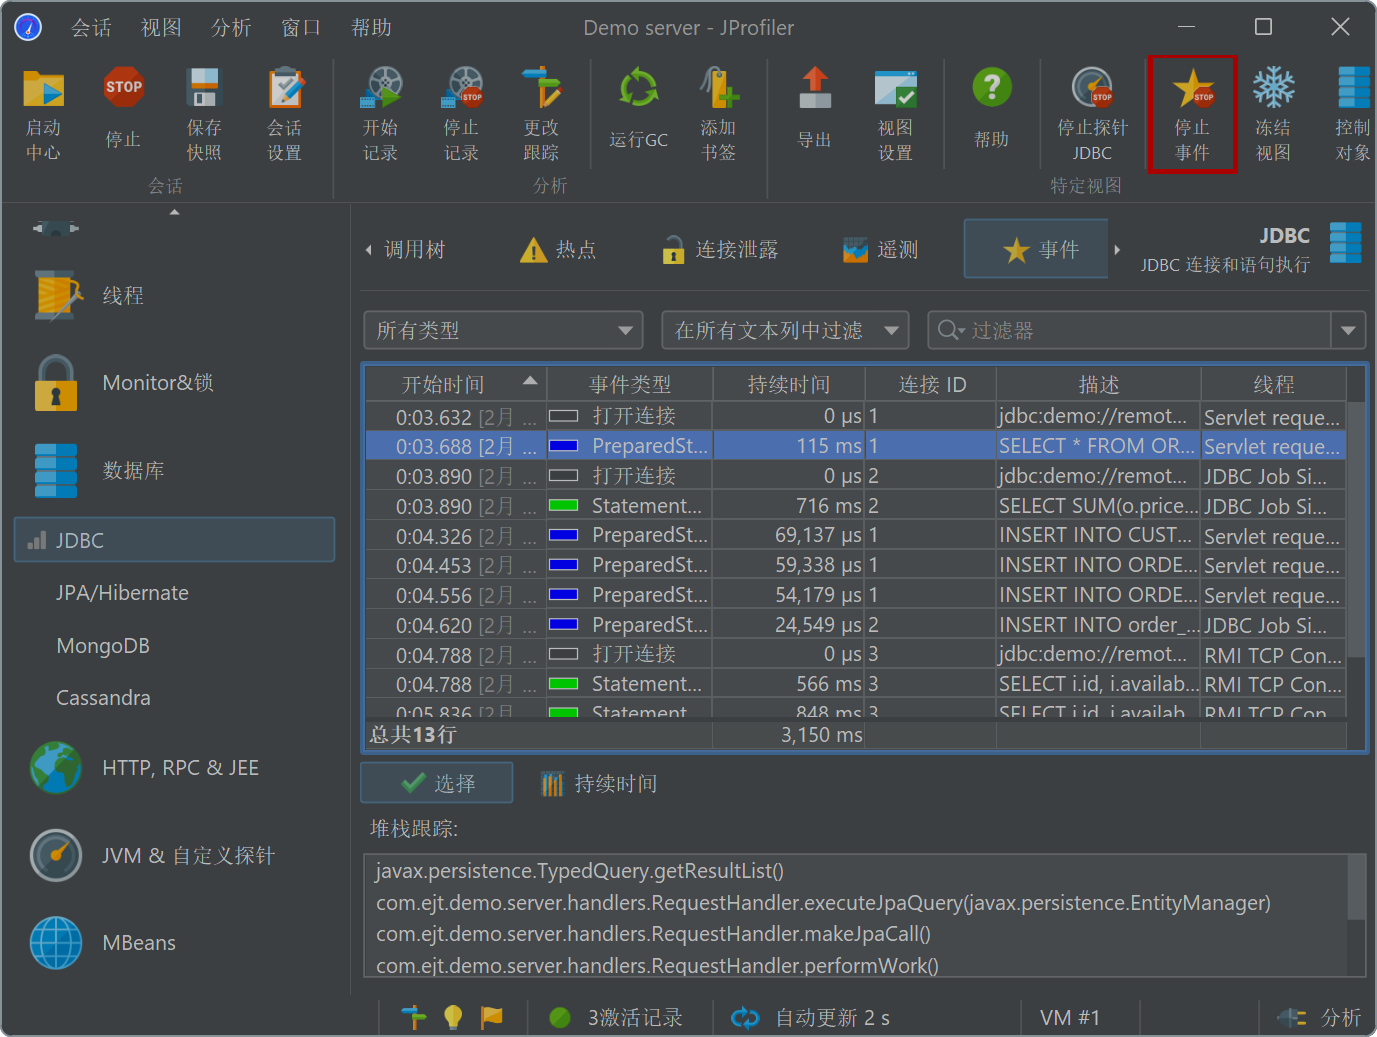Start recording with 开始记录
Viewport: 1377px width, 1037px height.
(381, 115)
